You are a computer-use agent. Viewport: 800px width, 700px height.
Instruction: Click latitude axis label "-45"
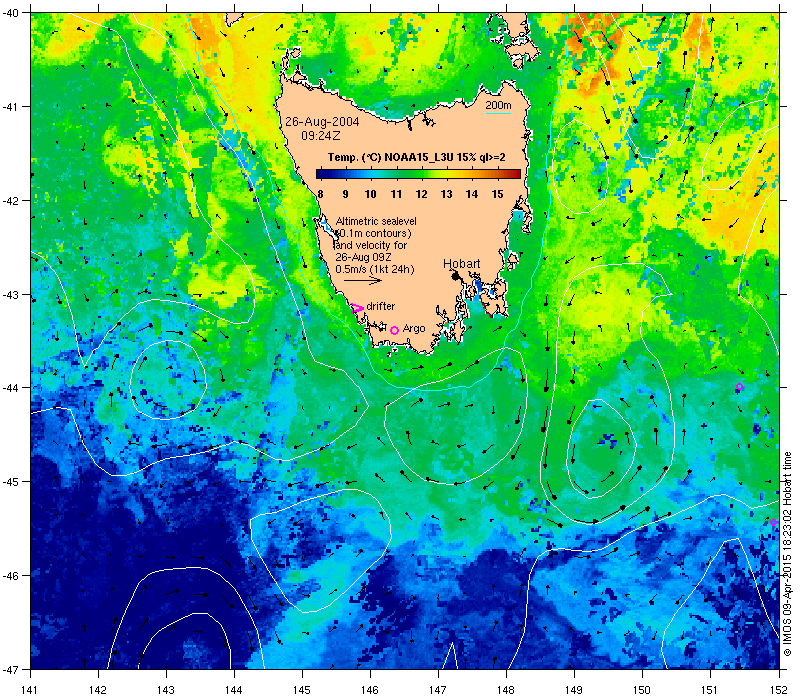(9, 482)
